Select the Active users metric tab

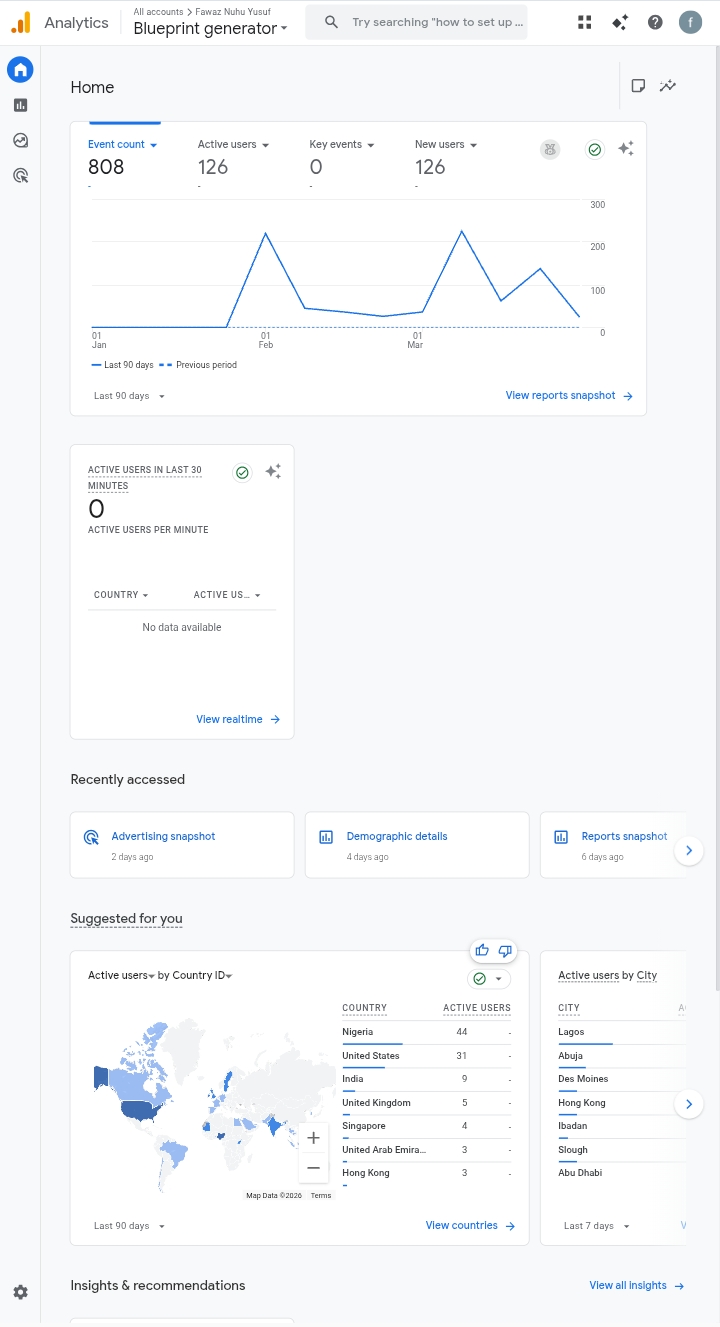[233, 145]
